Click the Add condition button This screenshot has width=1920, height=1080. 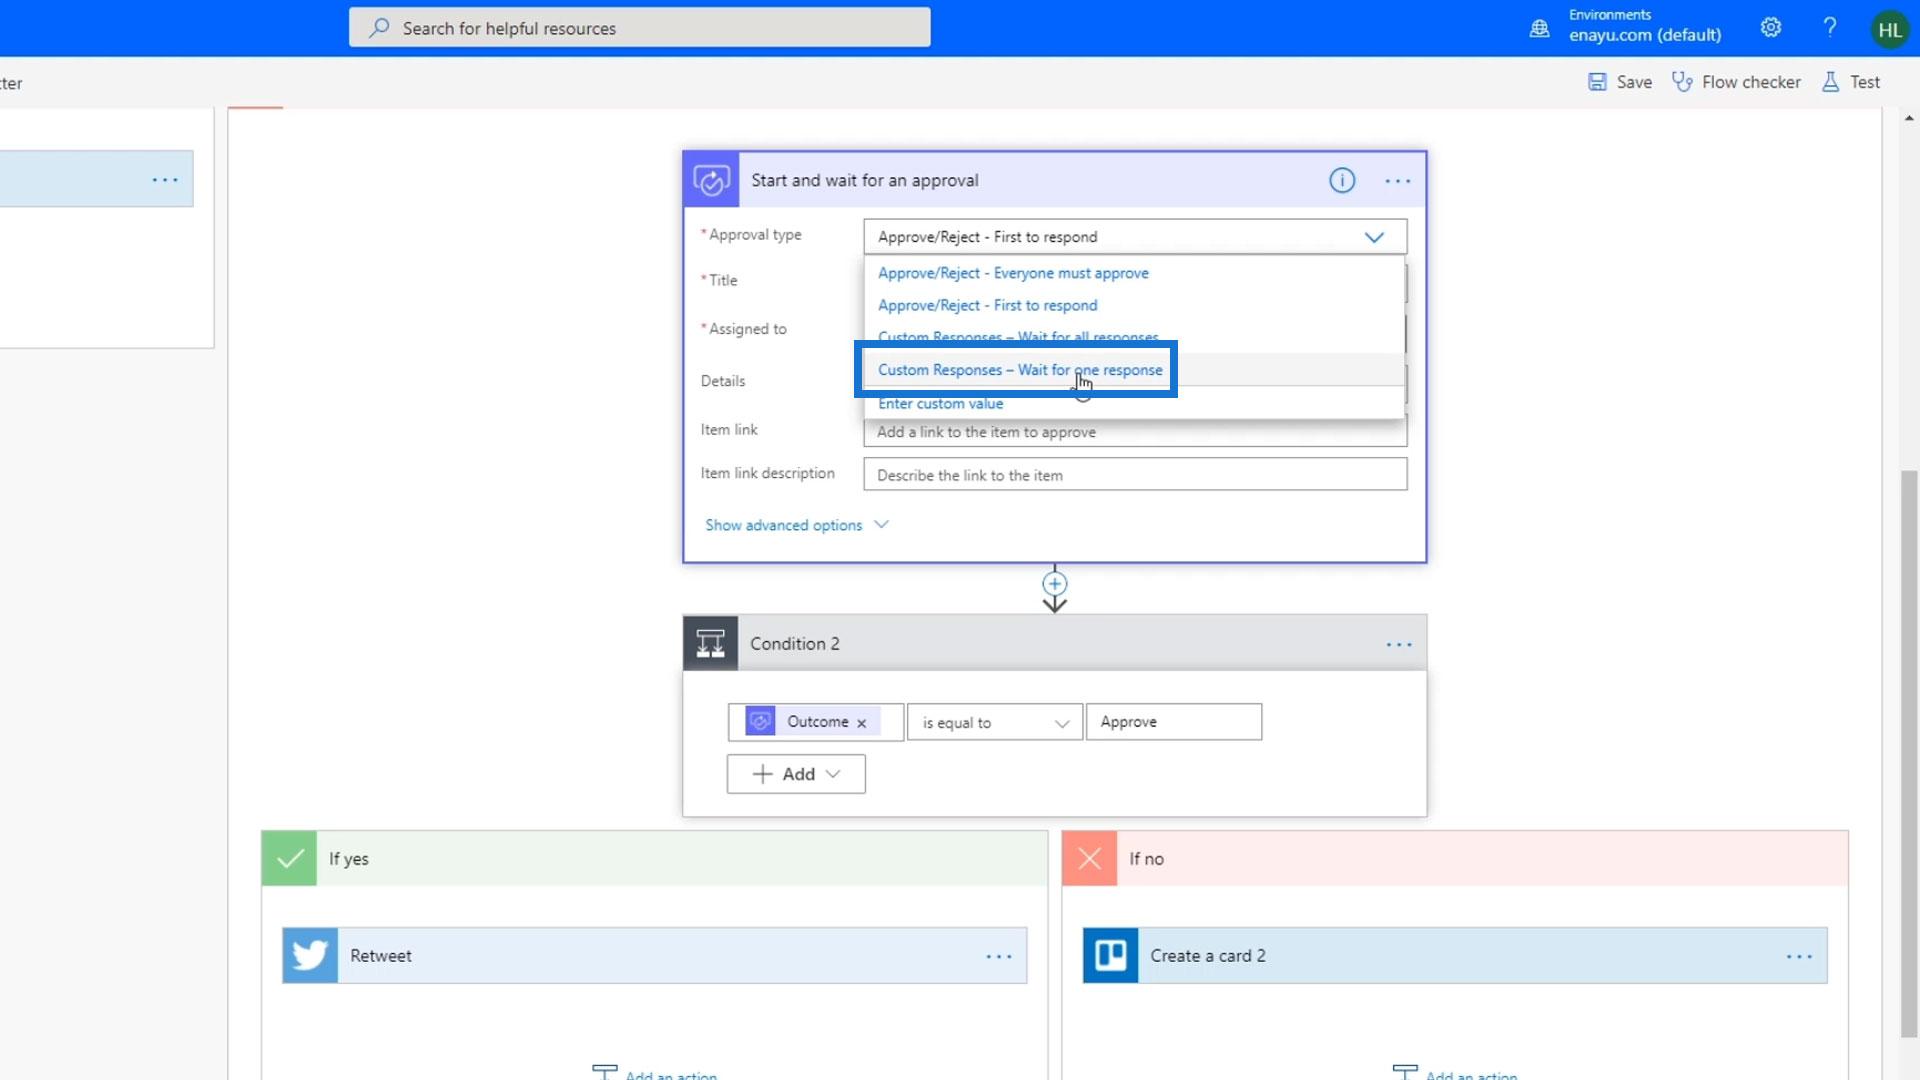pyautogui.click(x=795, y=774)
